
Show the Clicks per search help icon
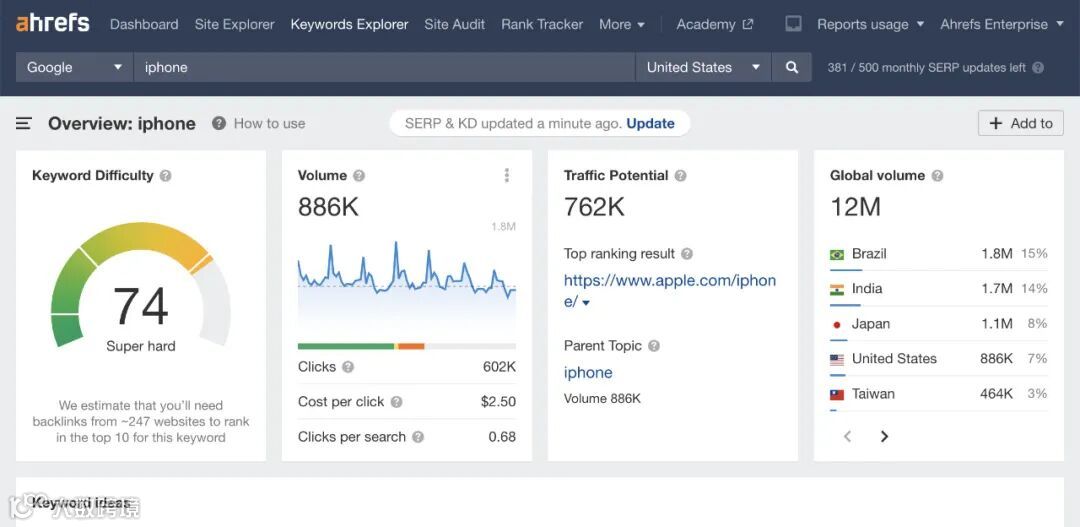[418, 437]
